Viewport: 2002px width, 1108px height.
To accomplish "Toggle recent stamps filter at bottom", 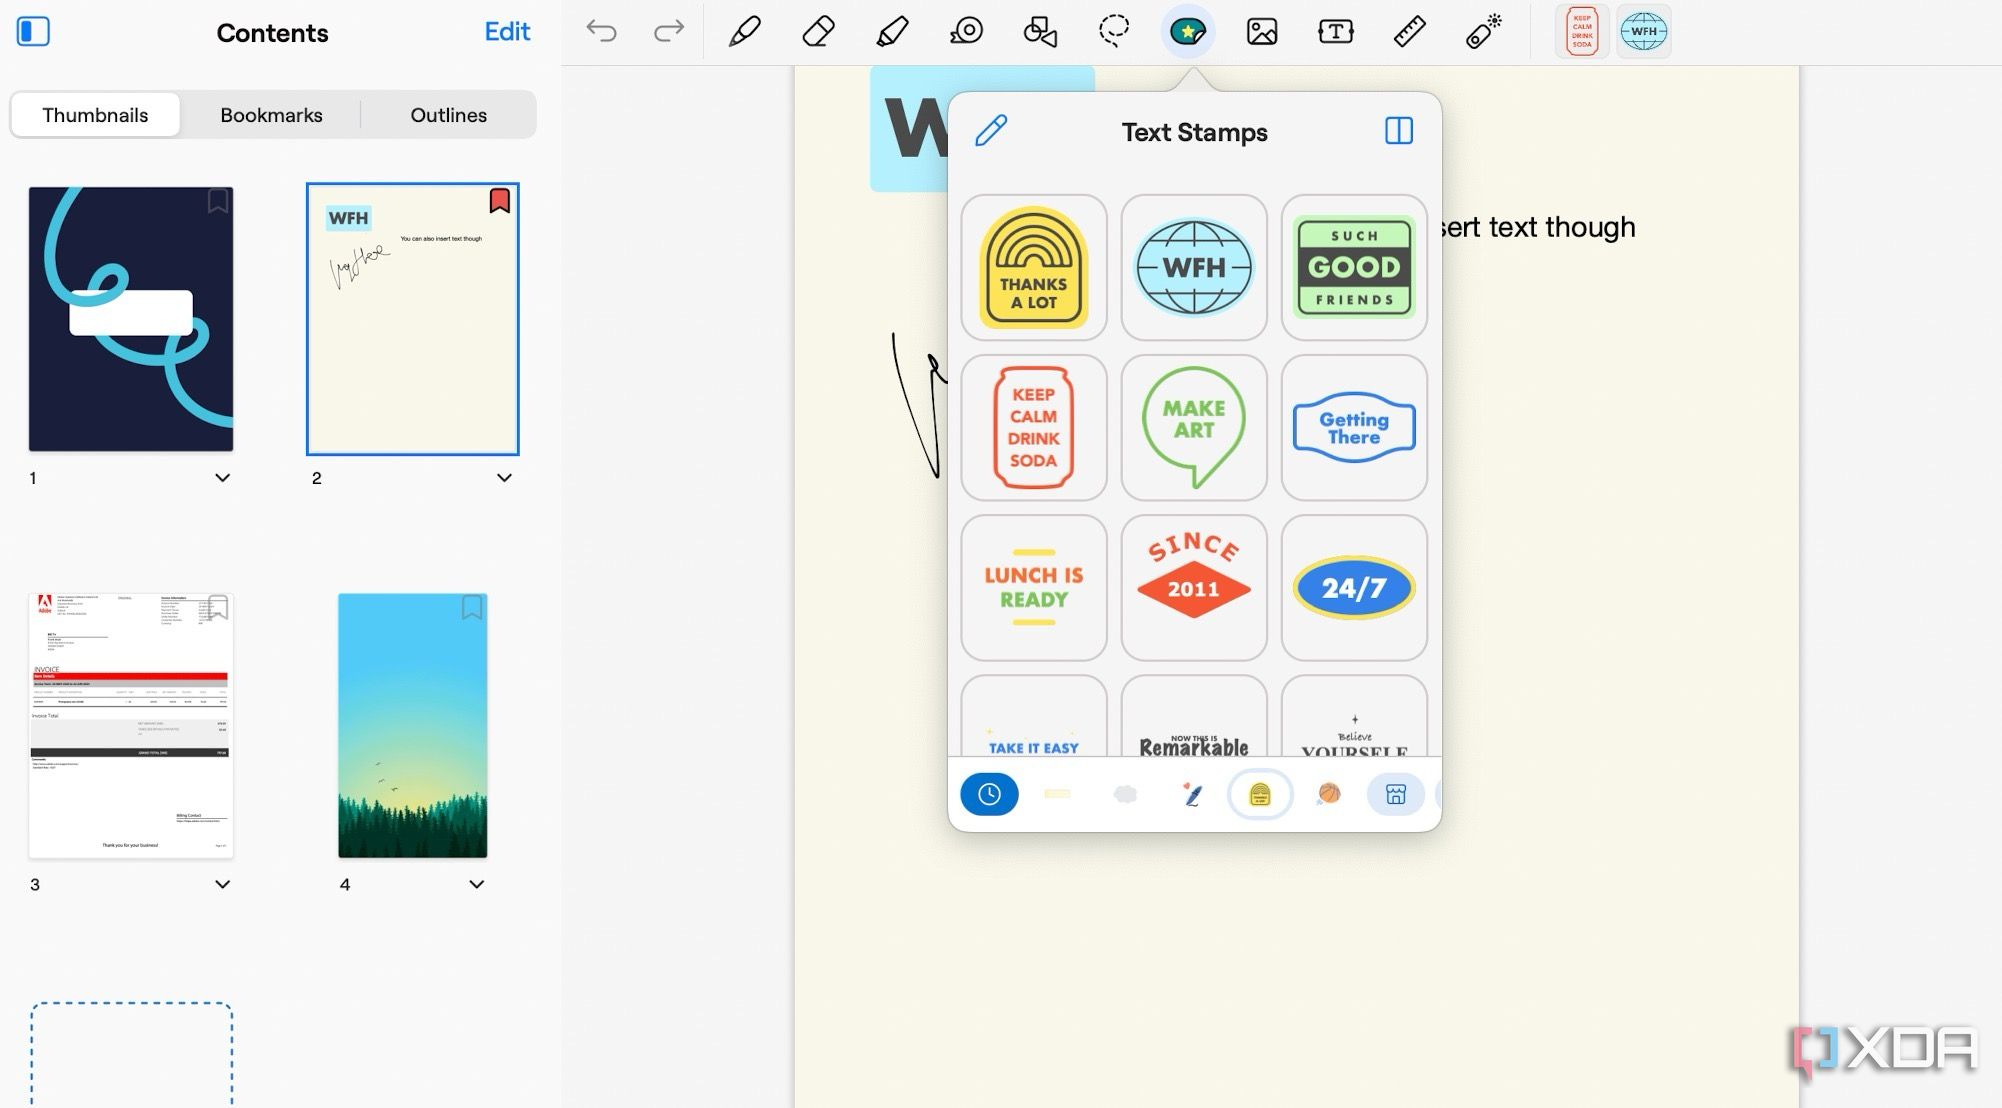I will point(989,793).
